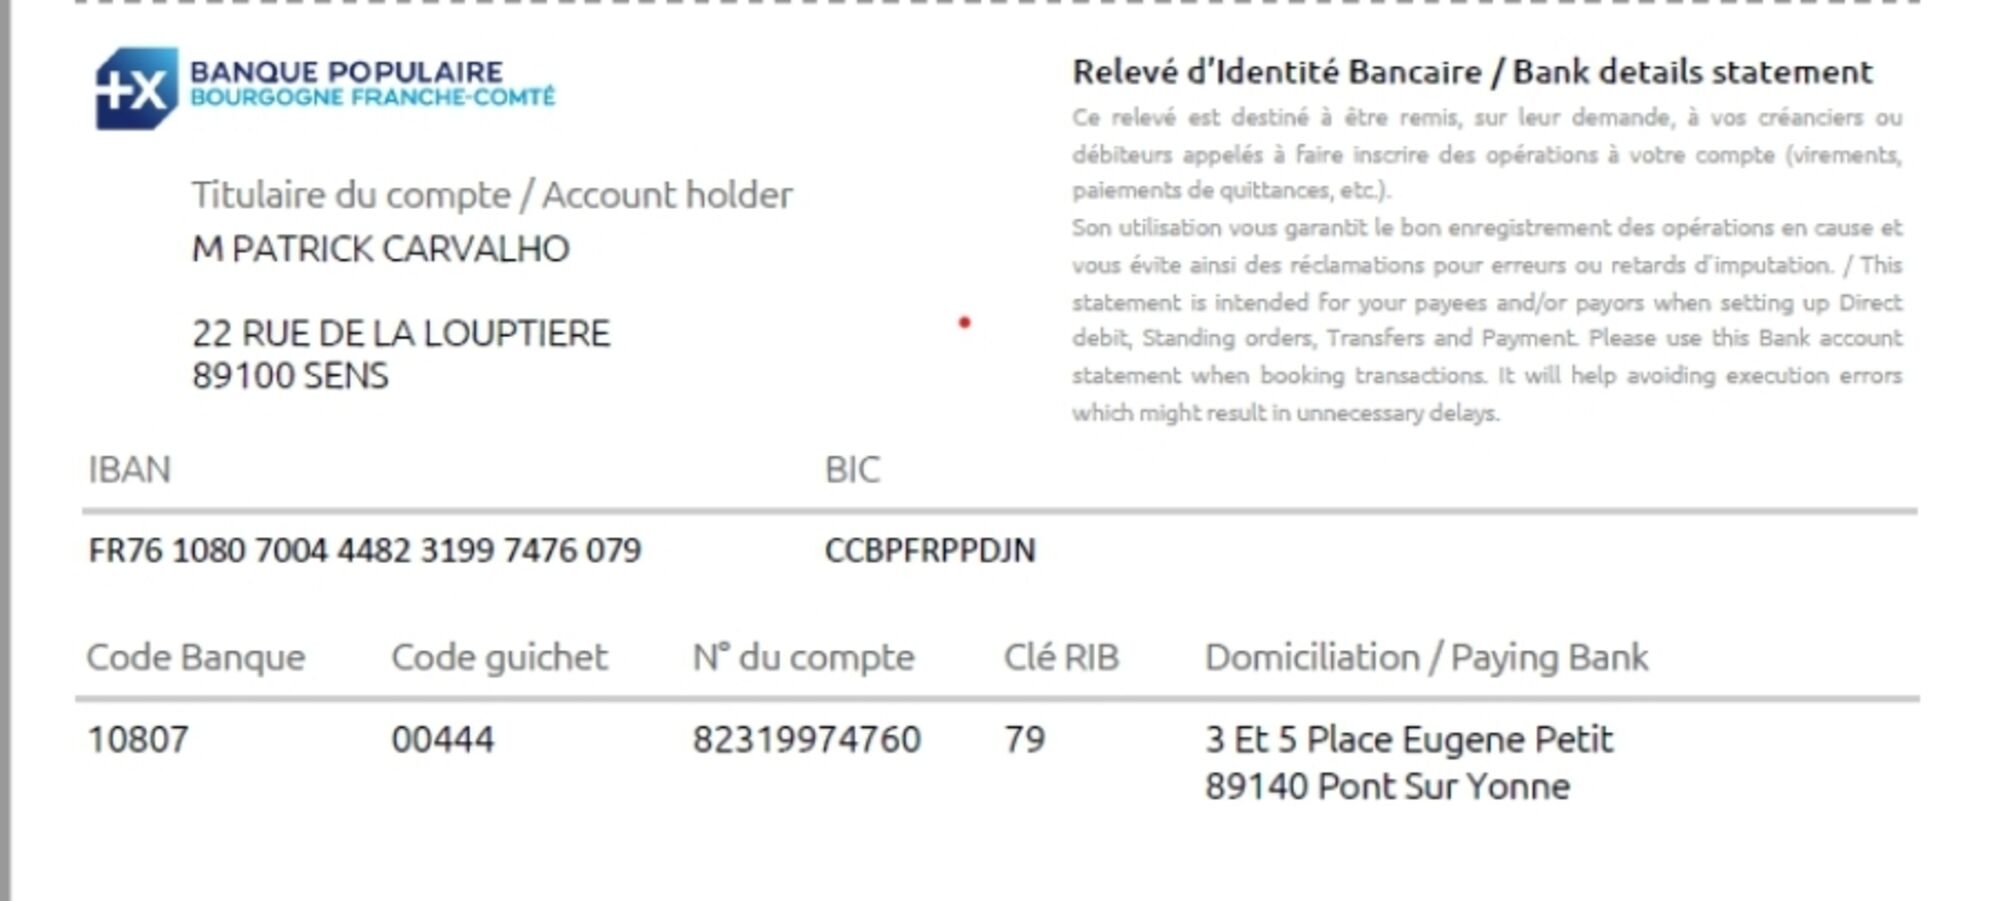
Task: Click the BIC column label
Action: click(852, 469)
